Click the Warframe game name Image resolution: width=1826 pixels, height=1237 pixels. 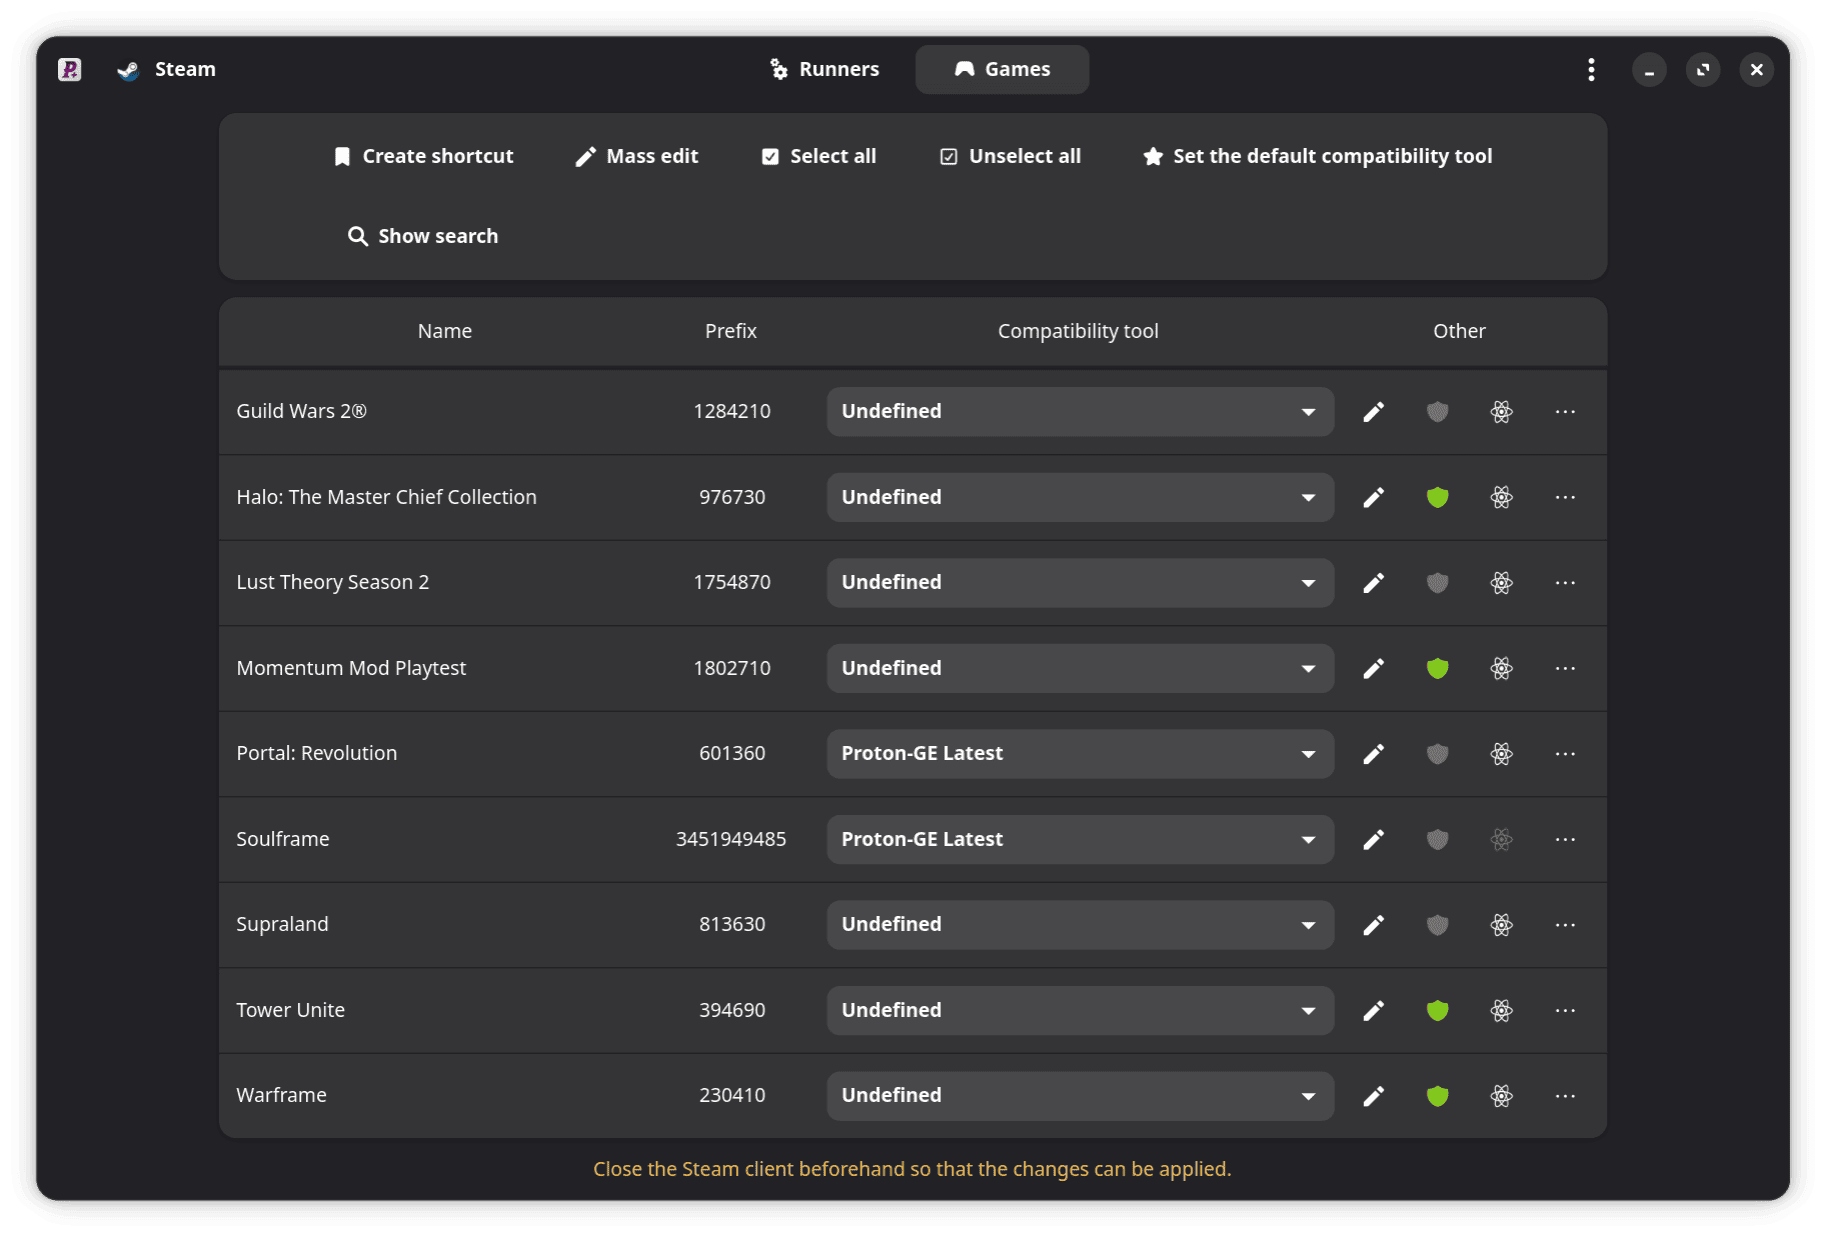(x=281, y=1095)
